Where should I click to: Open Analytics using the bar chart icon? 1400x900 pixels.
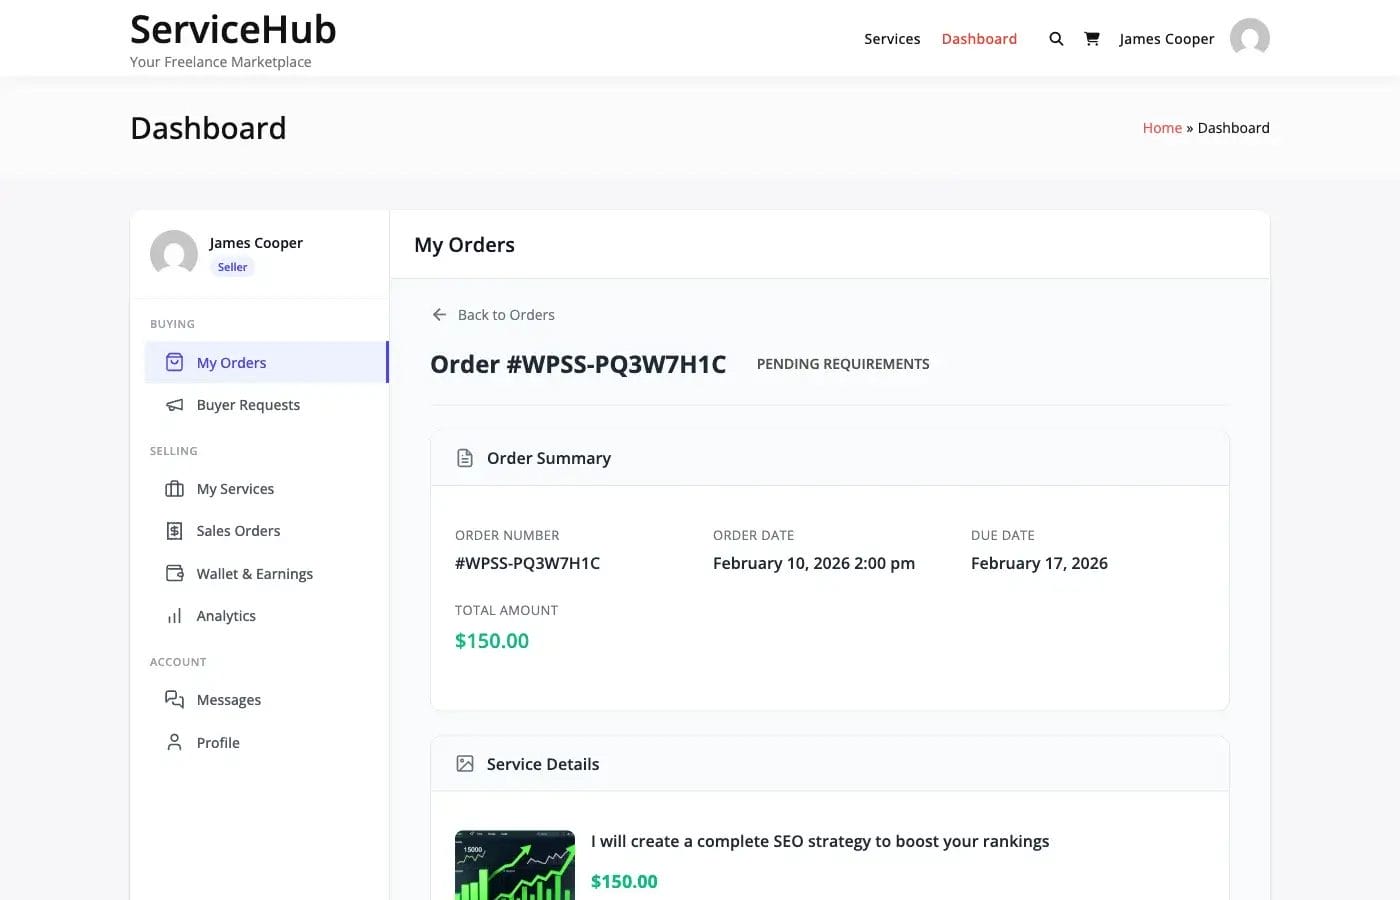click(175, 615)
